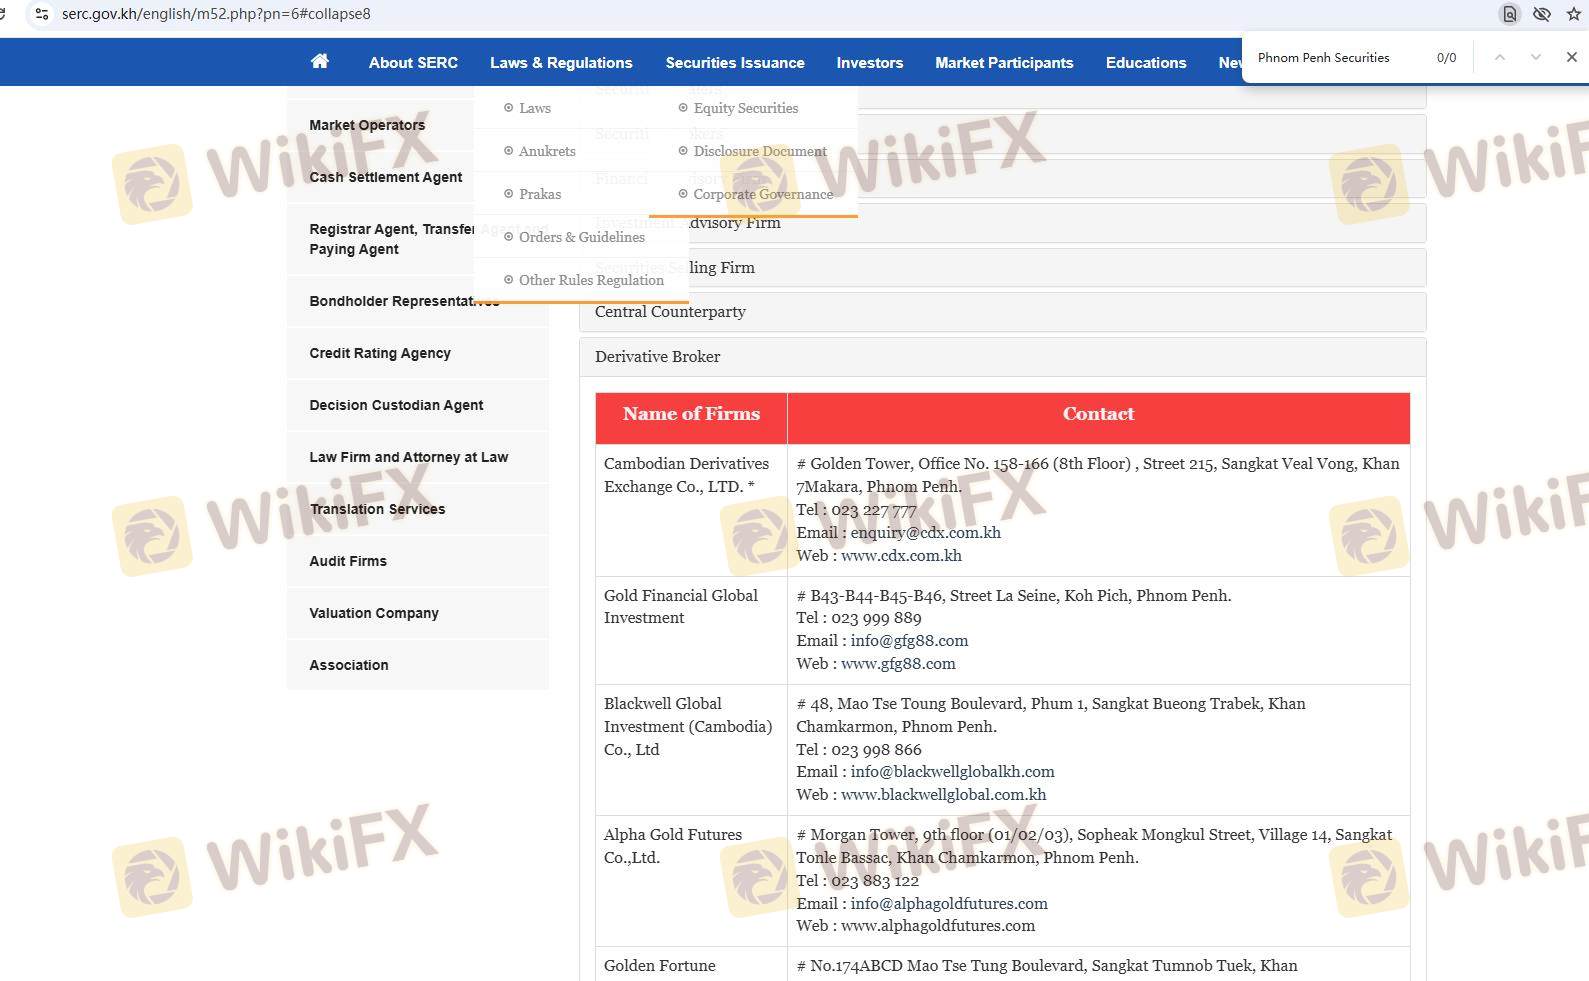
Task: Go to next find result arrow
Action: 1535,58
